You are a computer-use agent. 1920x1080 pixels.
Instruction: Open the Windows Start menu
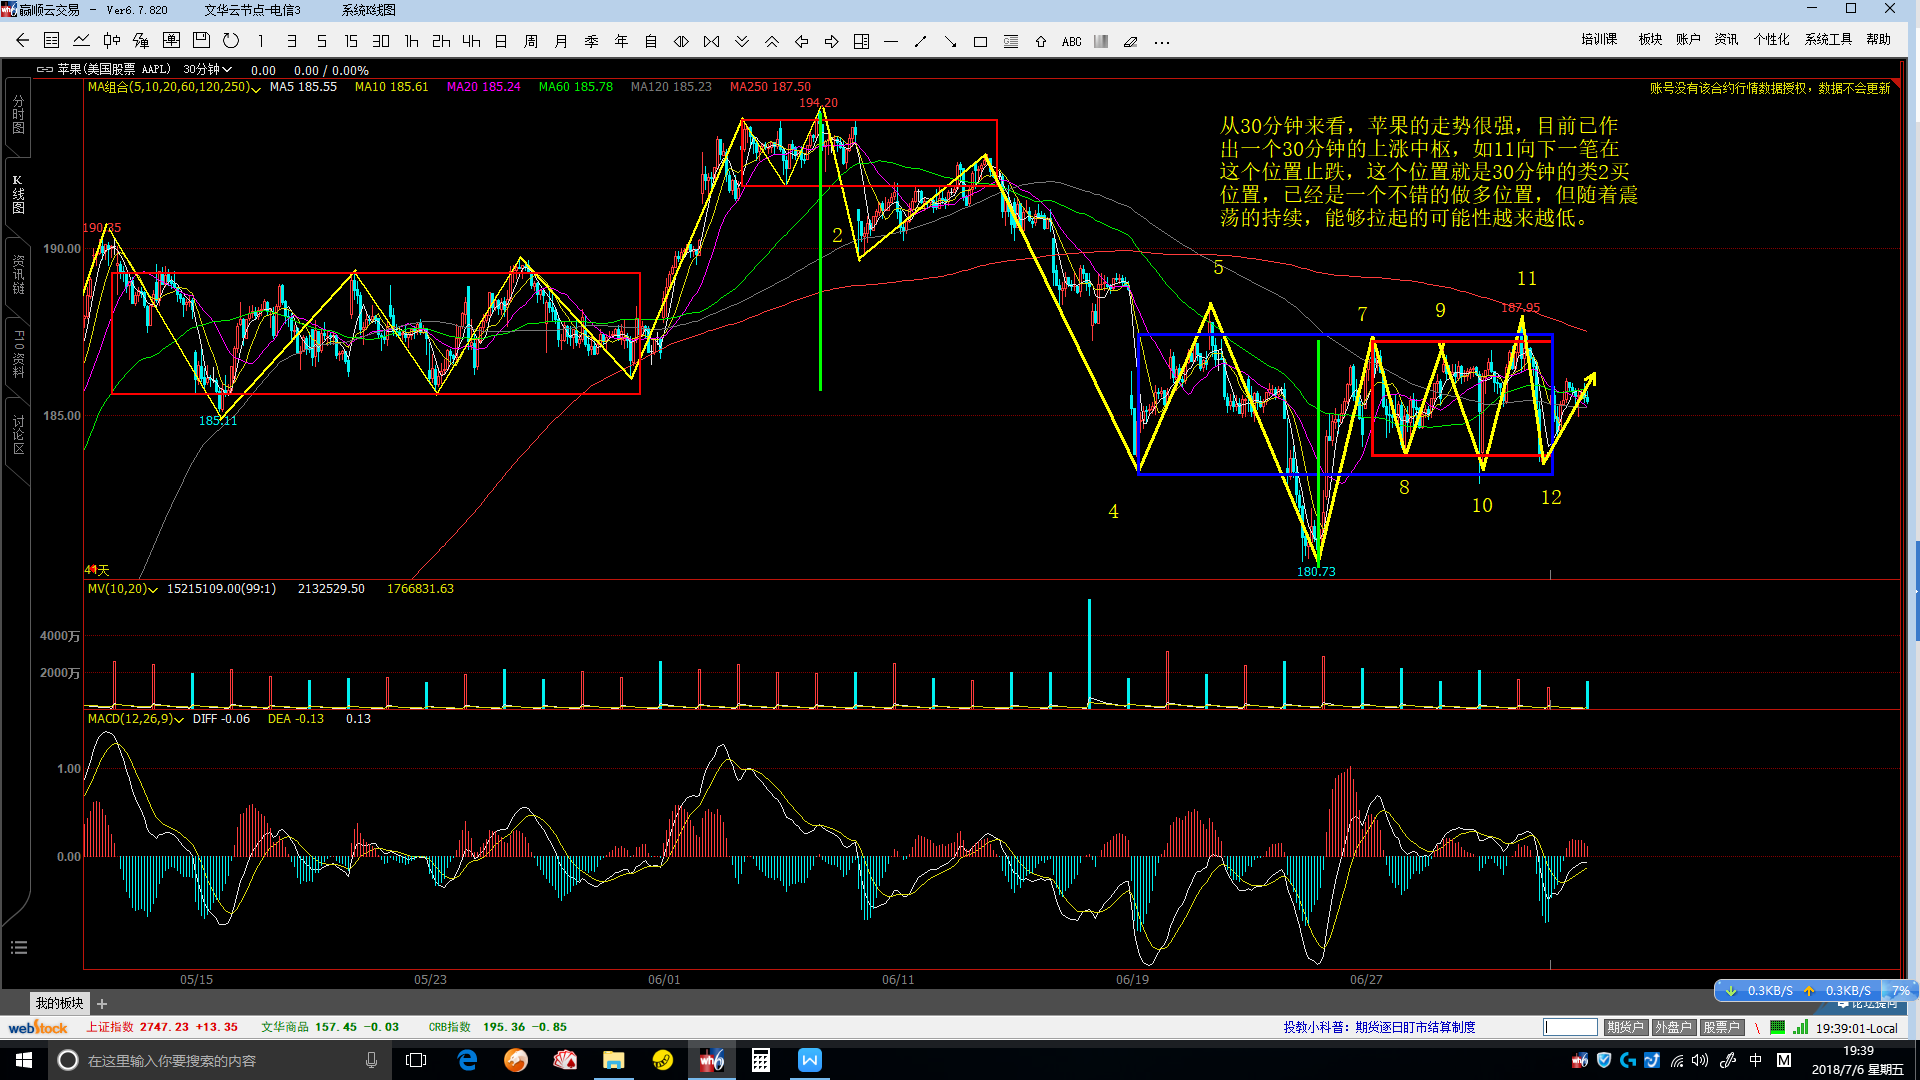click(x=23, y=1060)
